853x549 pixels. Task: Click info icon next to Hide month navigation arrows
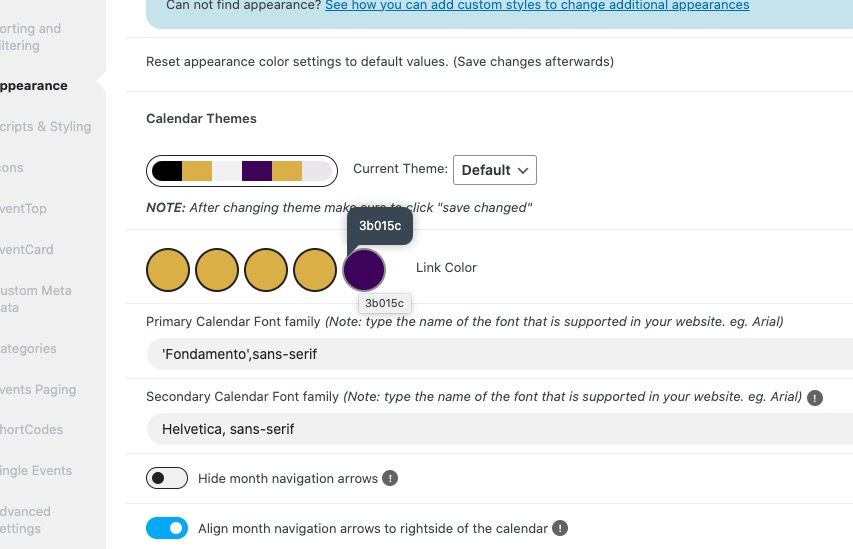(390, 478)
